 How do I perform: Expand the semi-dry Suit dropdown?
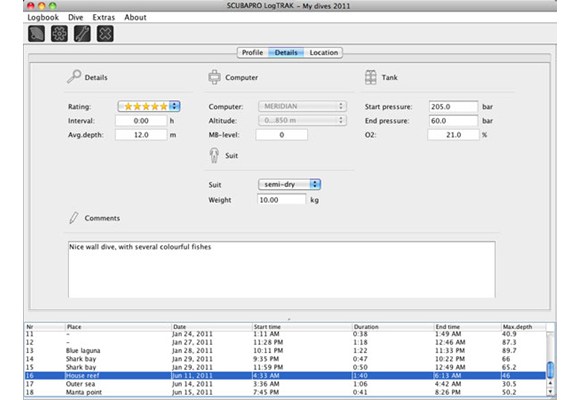click(289, 184)
